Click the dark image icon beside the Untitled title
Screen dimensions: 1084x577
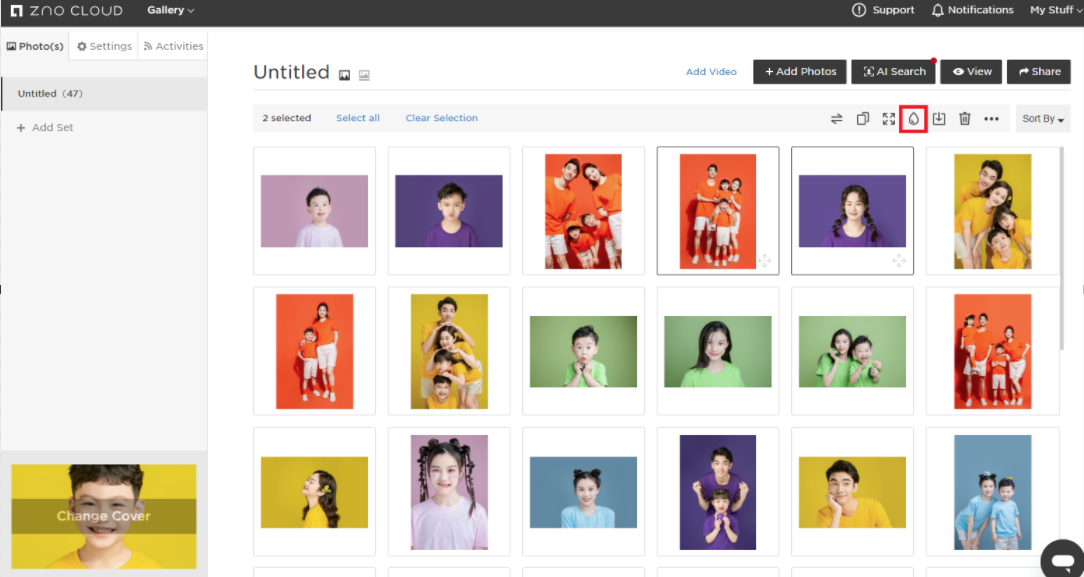[344, 75]
